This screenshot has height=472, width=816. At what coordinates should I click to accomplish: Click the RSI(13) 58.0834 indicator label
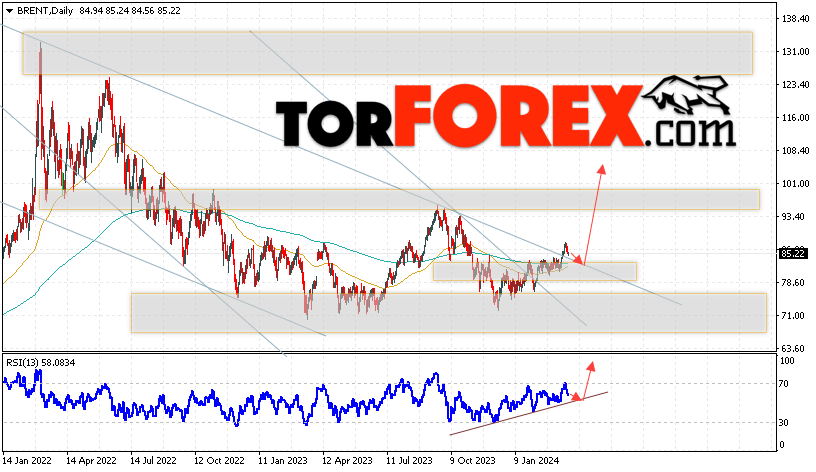tap(41, 363)
